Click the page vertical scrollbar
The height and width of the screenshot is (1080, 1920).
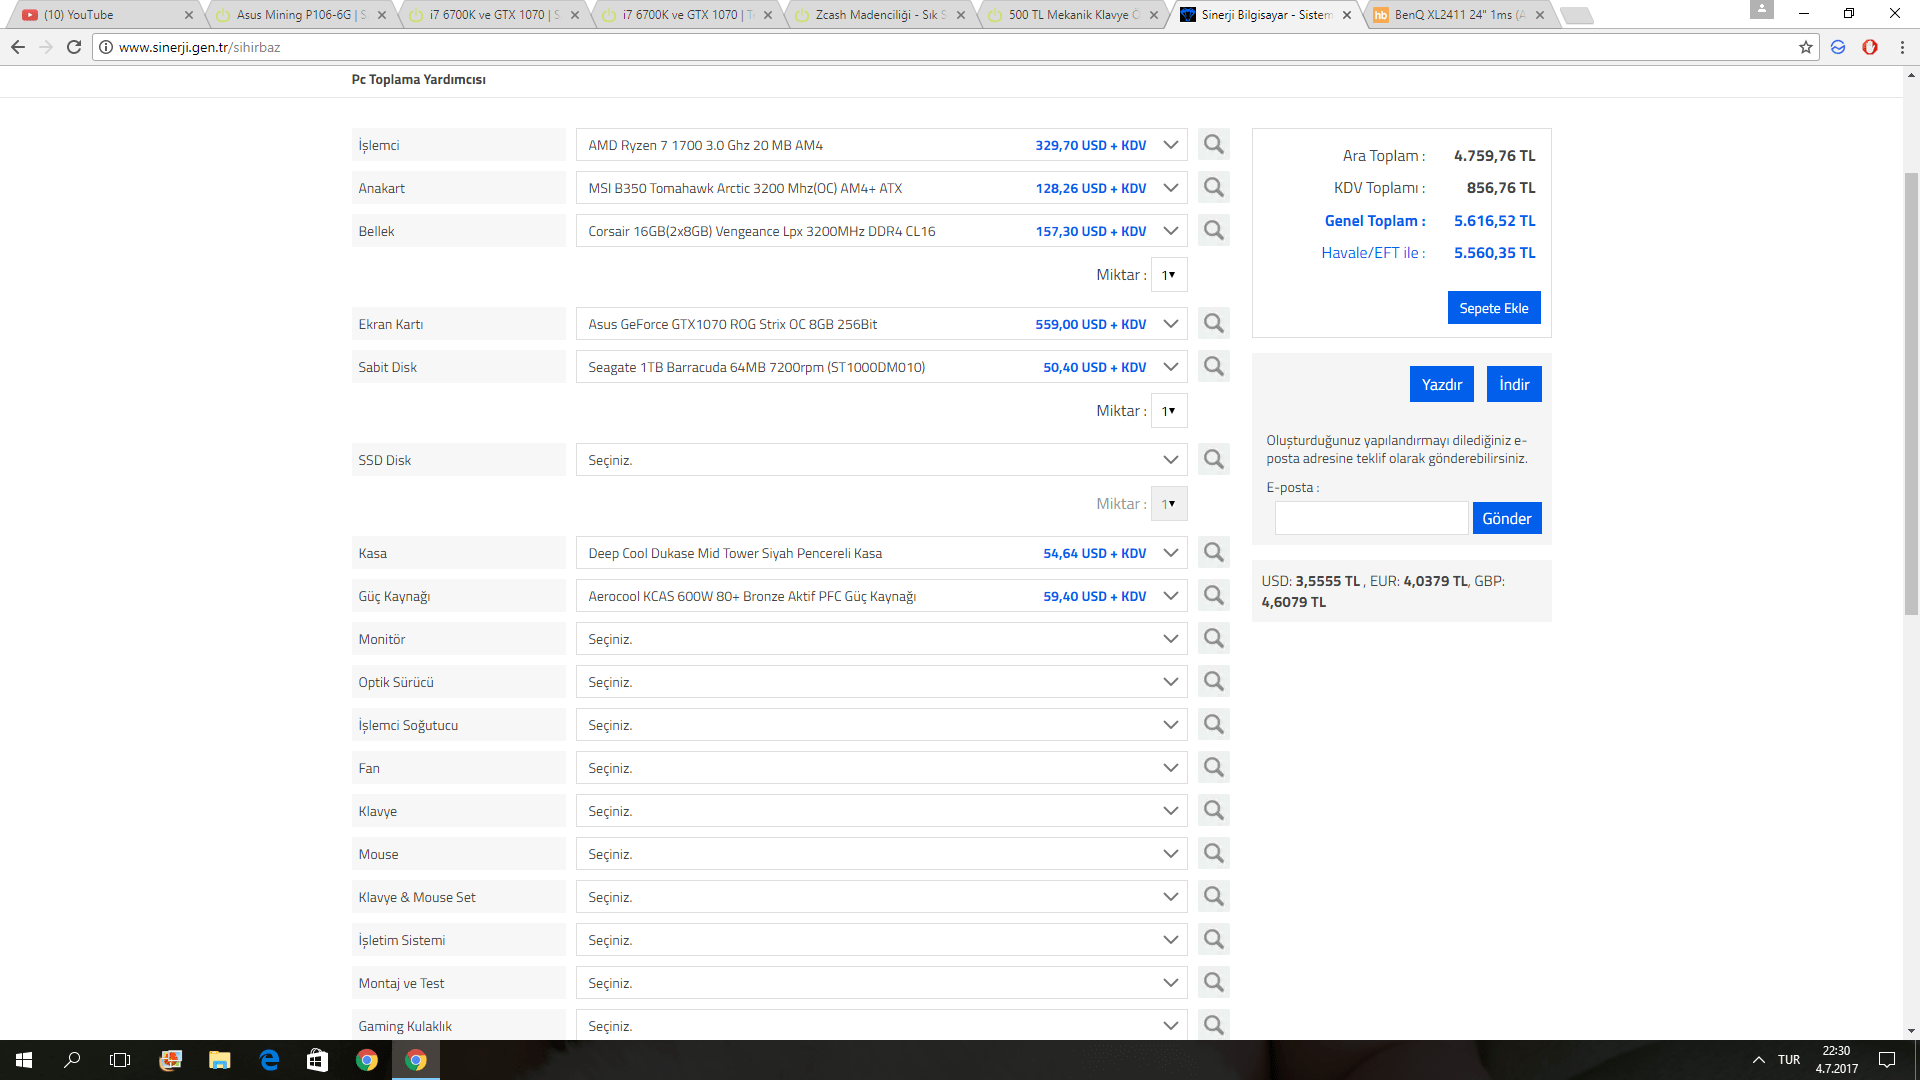point(1911,400)
